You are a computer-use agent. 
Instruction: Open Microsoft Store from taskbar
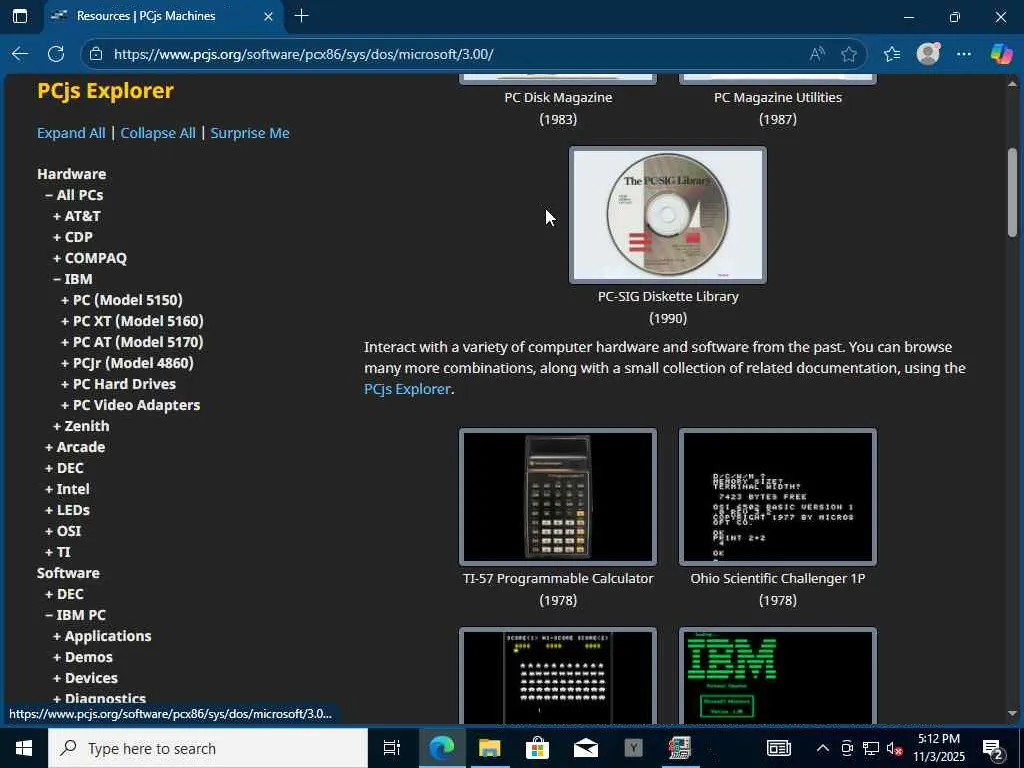(537, 748)
